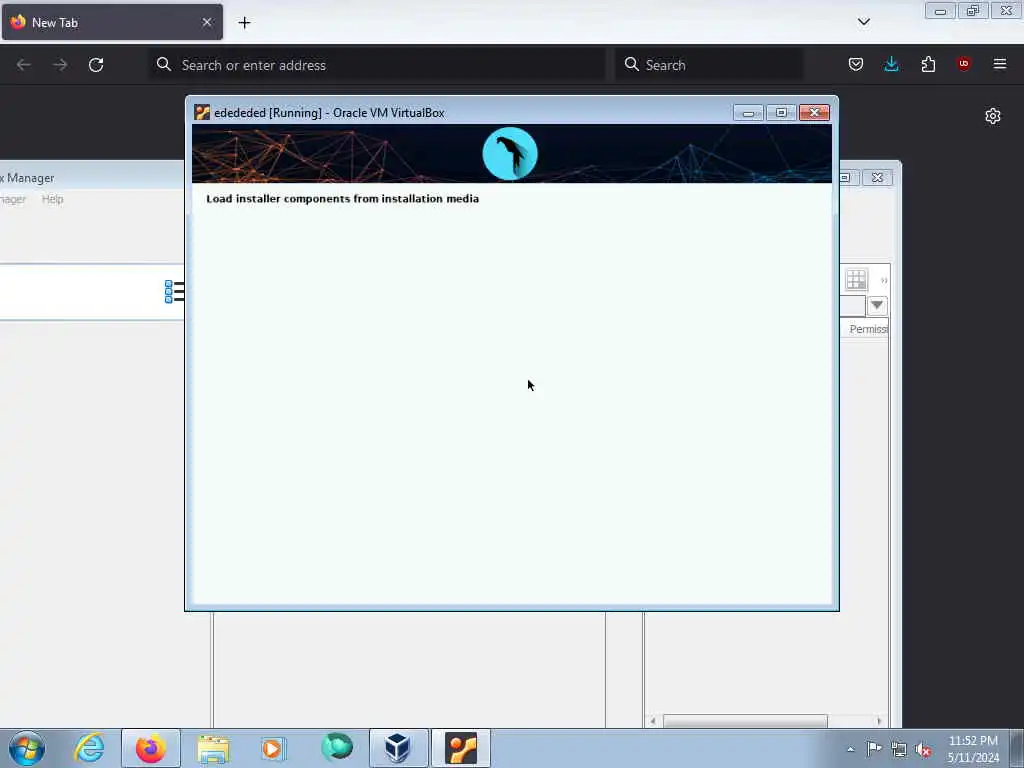Viewport: 1024px width, 768px height.
Task: Open the Firefox application hamburger menu
Action: pos(999,64)
